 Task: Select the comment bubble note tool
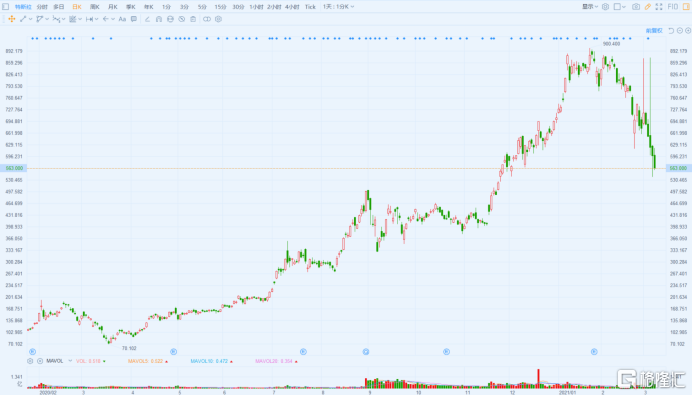(134, 19)
